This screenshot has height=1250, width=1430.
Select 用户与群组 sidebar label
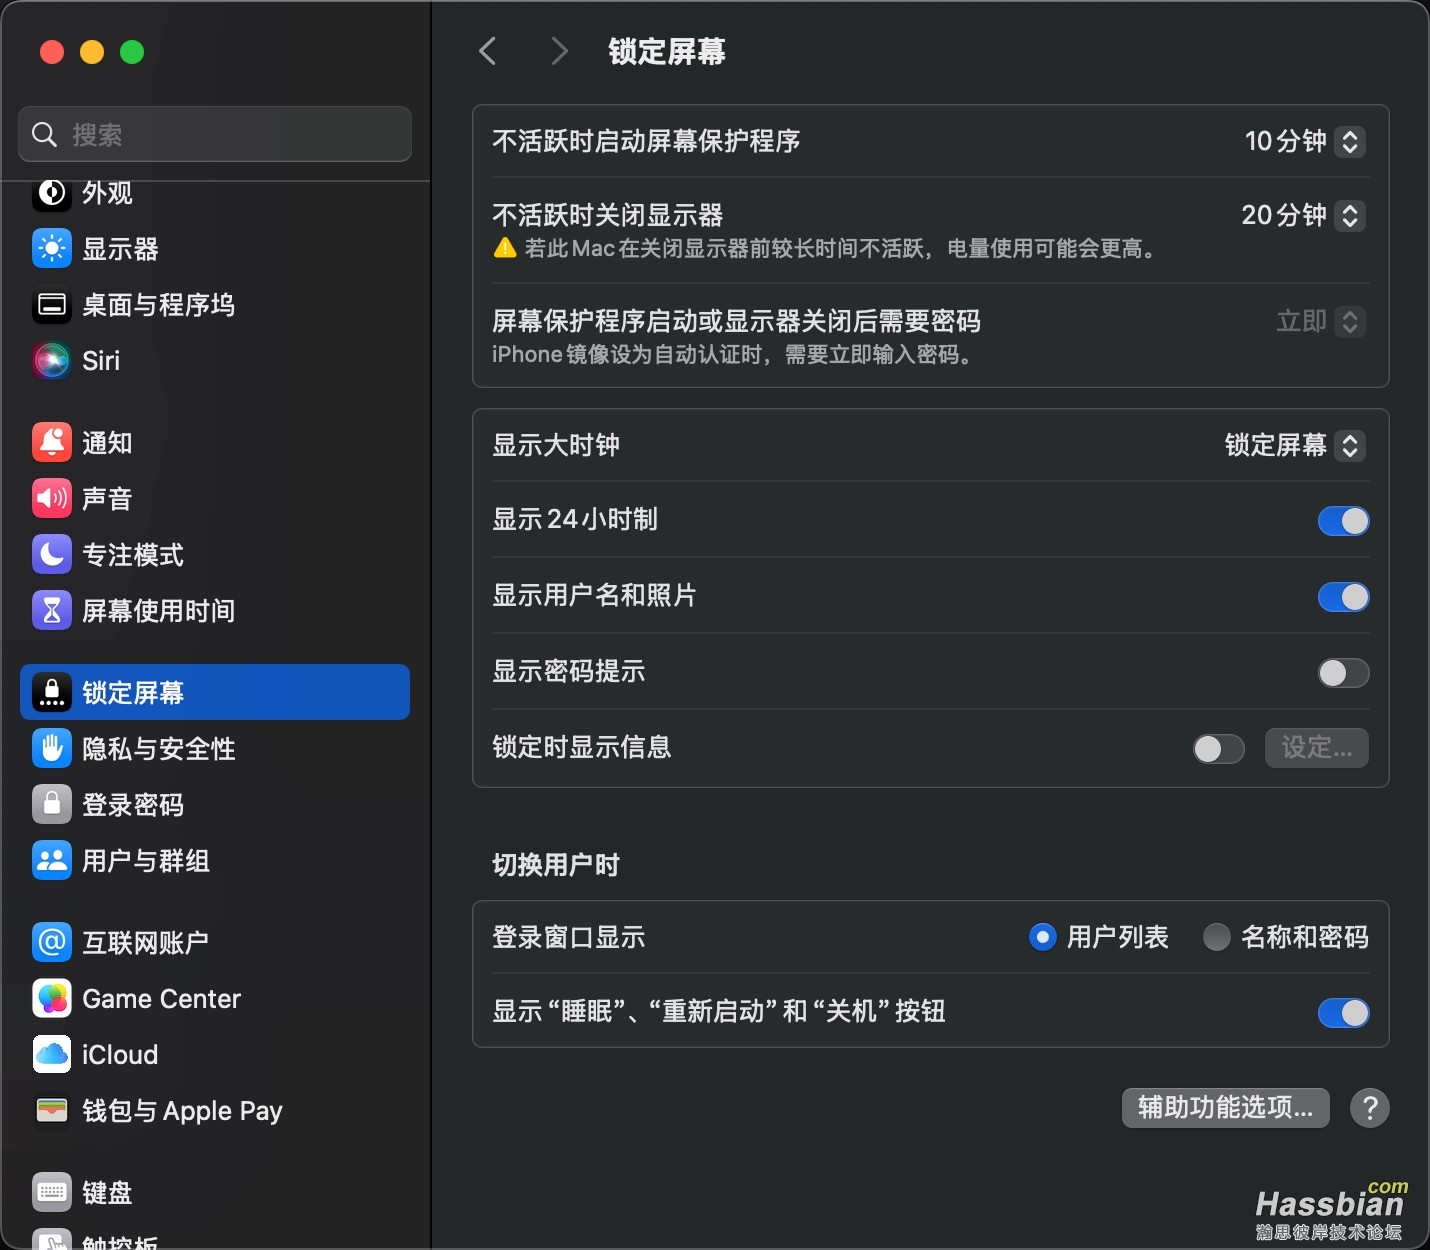(x=146, y=861)
